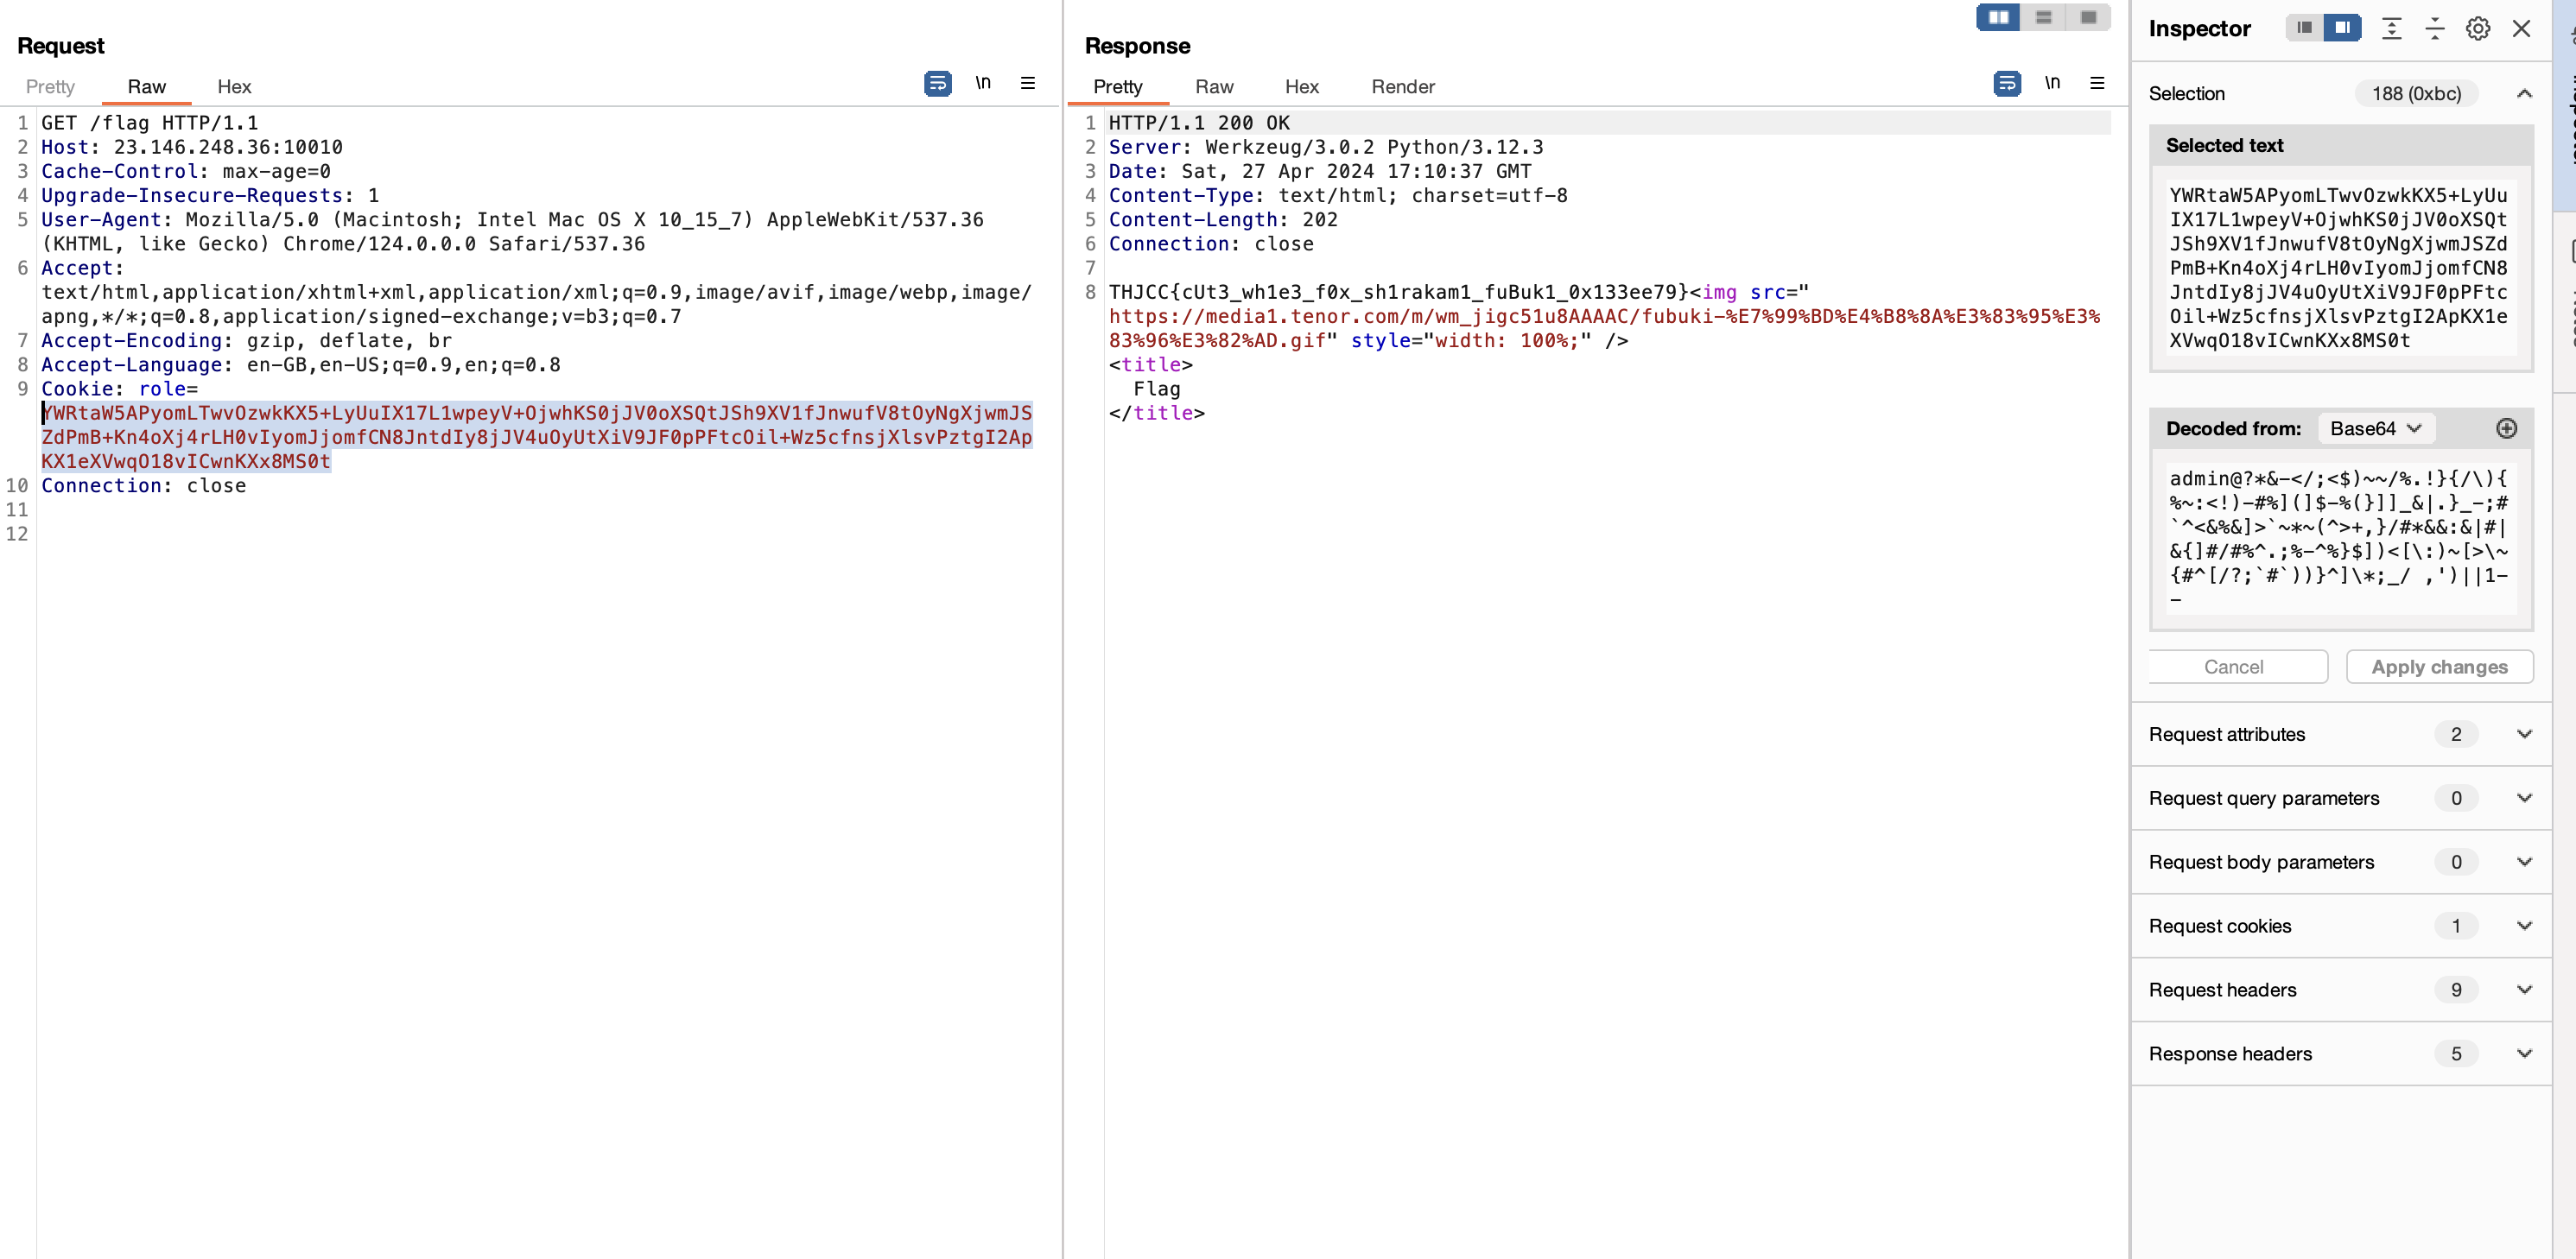This screenshot has height=1259, width=2576.
Task: Expand all Inspector sections icon
Action: 2391,29
